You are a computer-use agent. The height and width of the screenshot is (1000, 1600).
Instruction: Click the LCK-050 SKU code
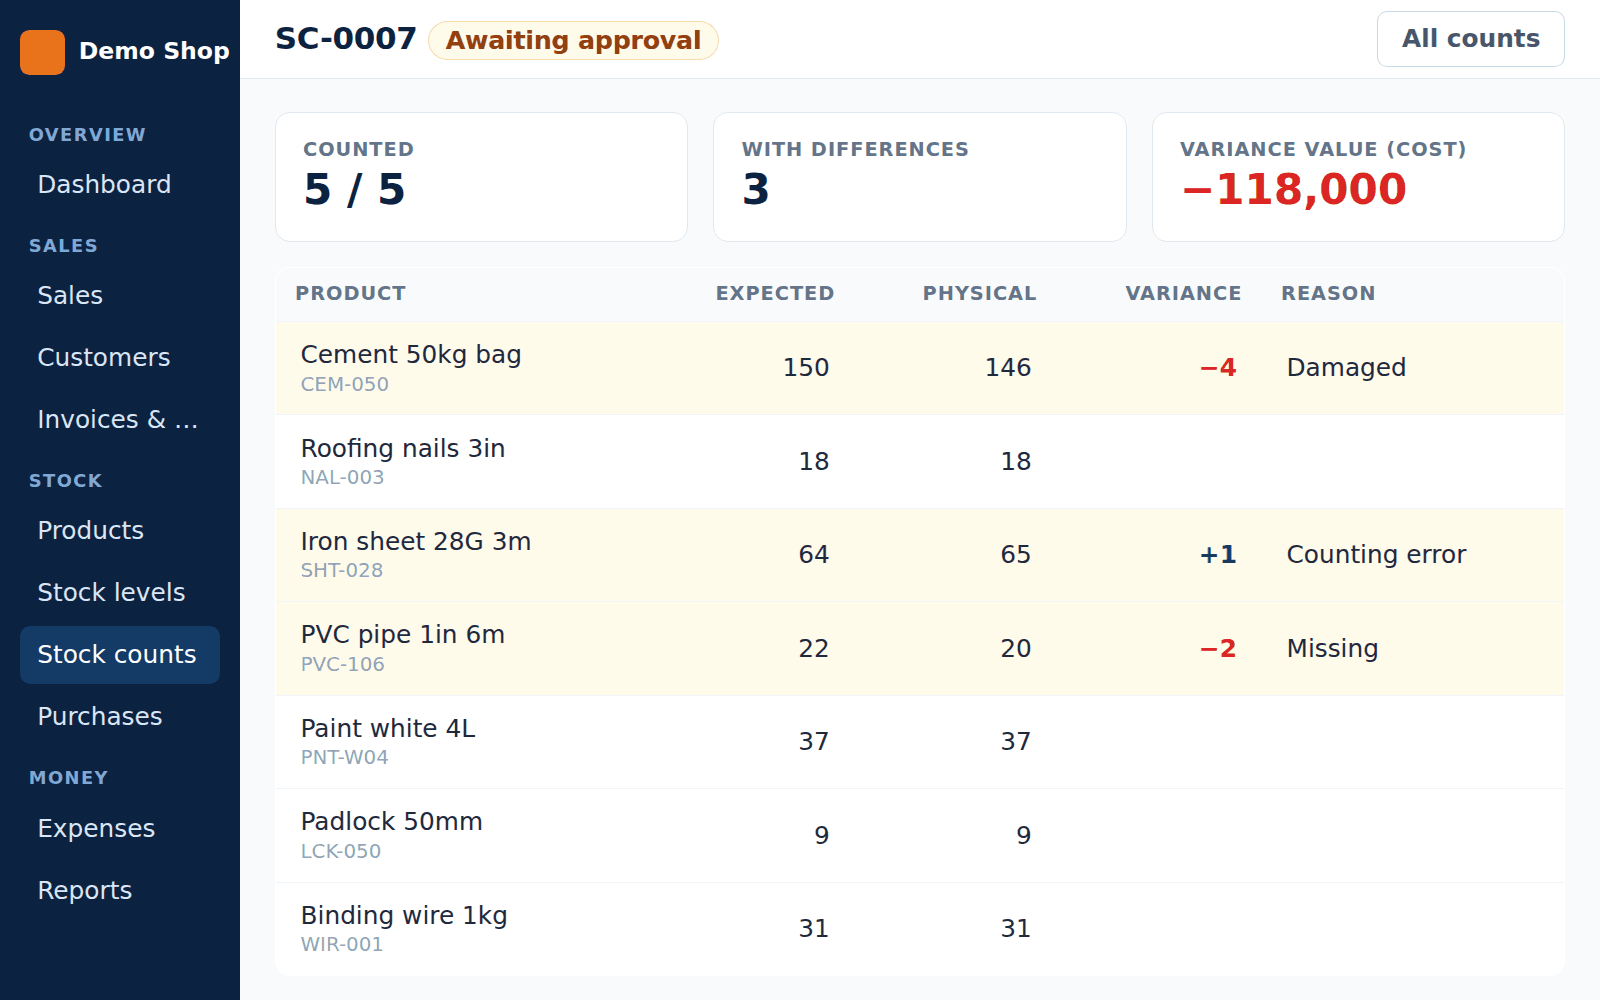[x=341, y=851]
